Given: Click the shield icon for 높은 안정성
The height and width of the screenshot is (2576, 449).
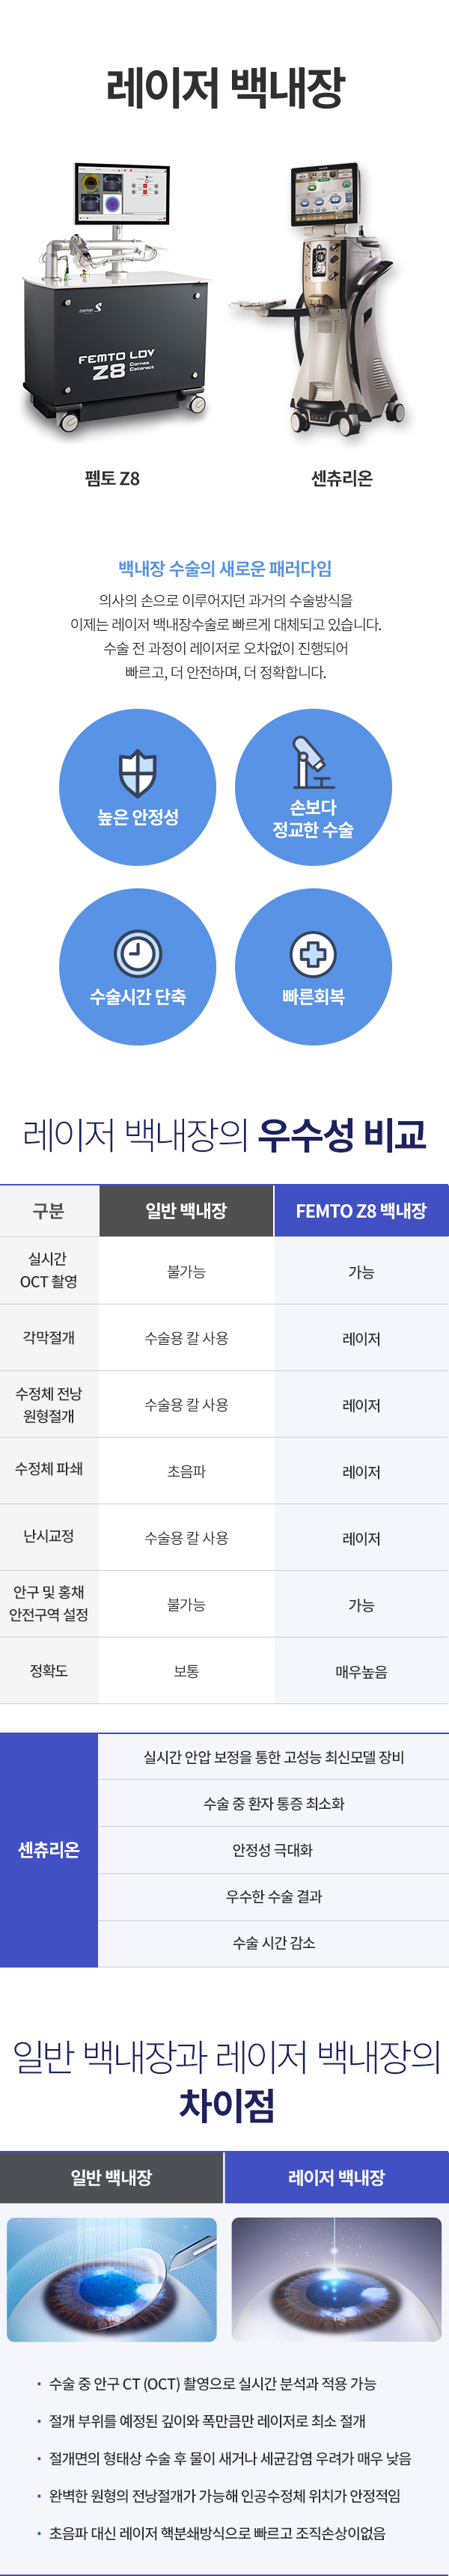Looking at the screenshot, I should 138,772.
